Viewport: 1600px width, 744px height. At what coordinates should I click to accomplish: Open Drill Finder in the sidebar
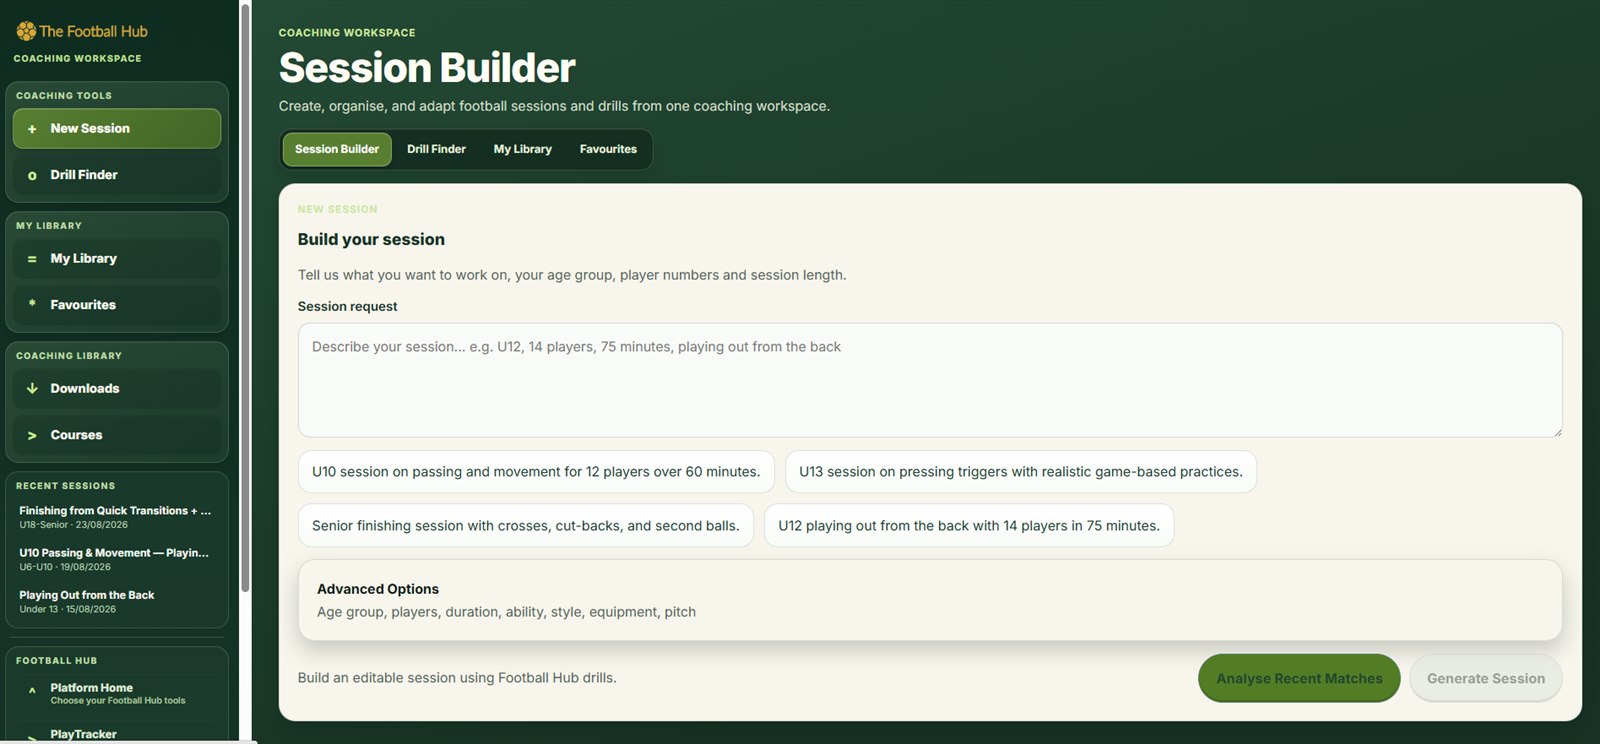(x=117, y=175)
